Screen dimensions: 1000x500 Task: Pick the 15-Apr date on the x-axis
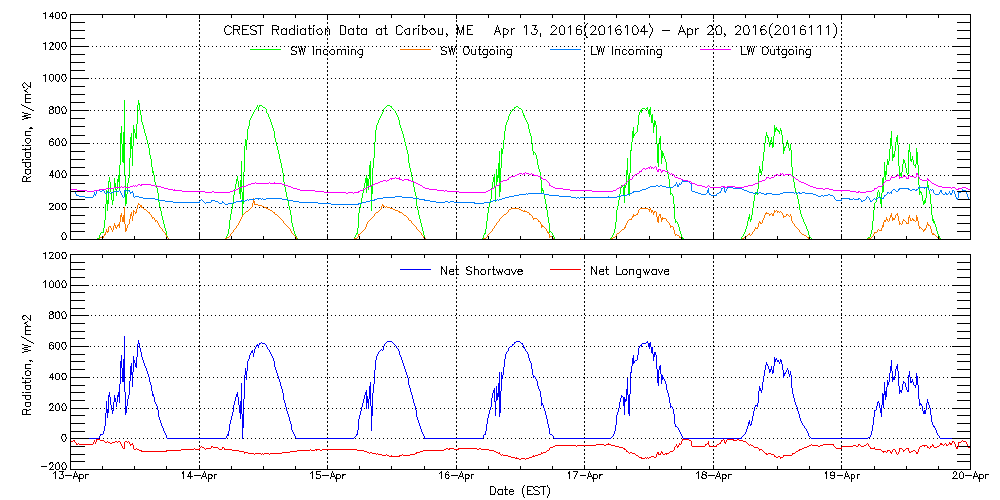point(329,478)
